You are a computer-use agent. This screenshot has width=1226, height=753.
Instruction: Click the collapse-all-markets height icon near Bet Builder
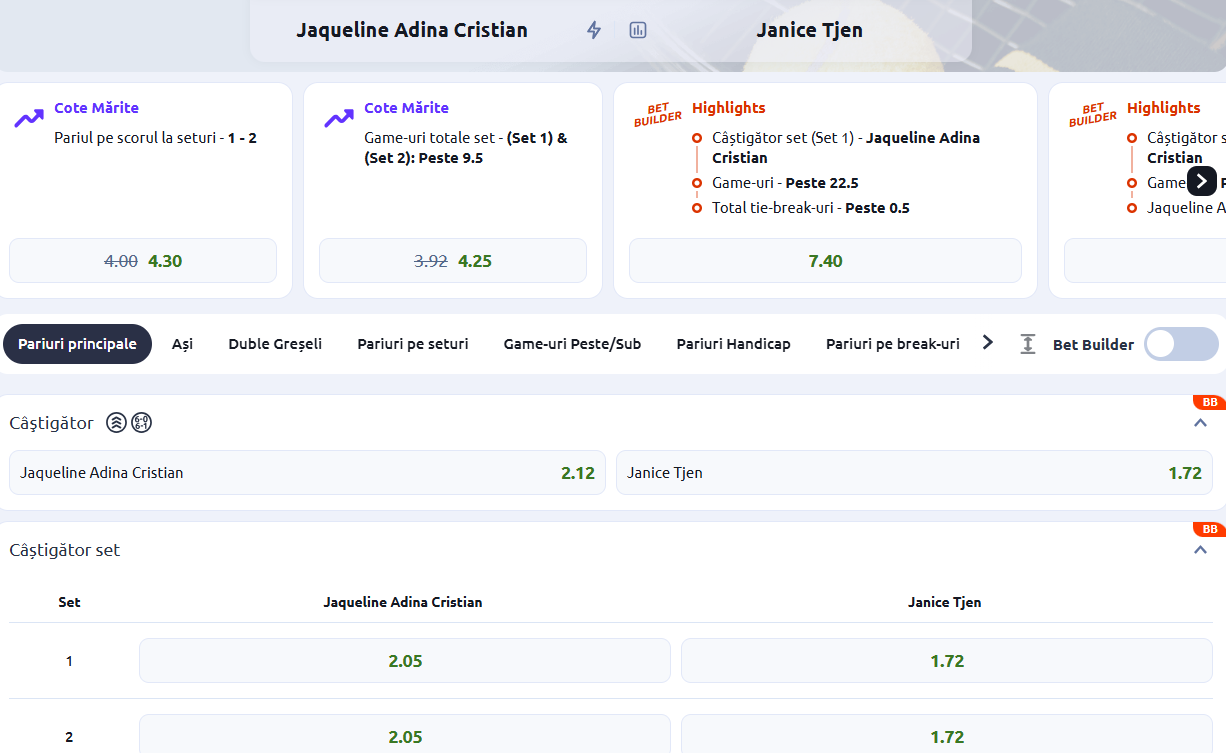click(x=1027, y=343)
